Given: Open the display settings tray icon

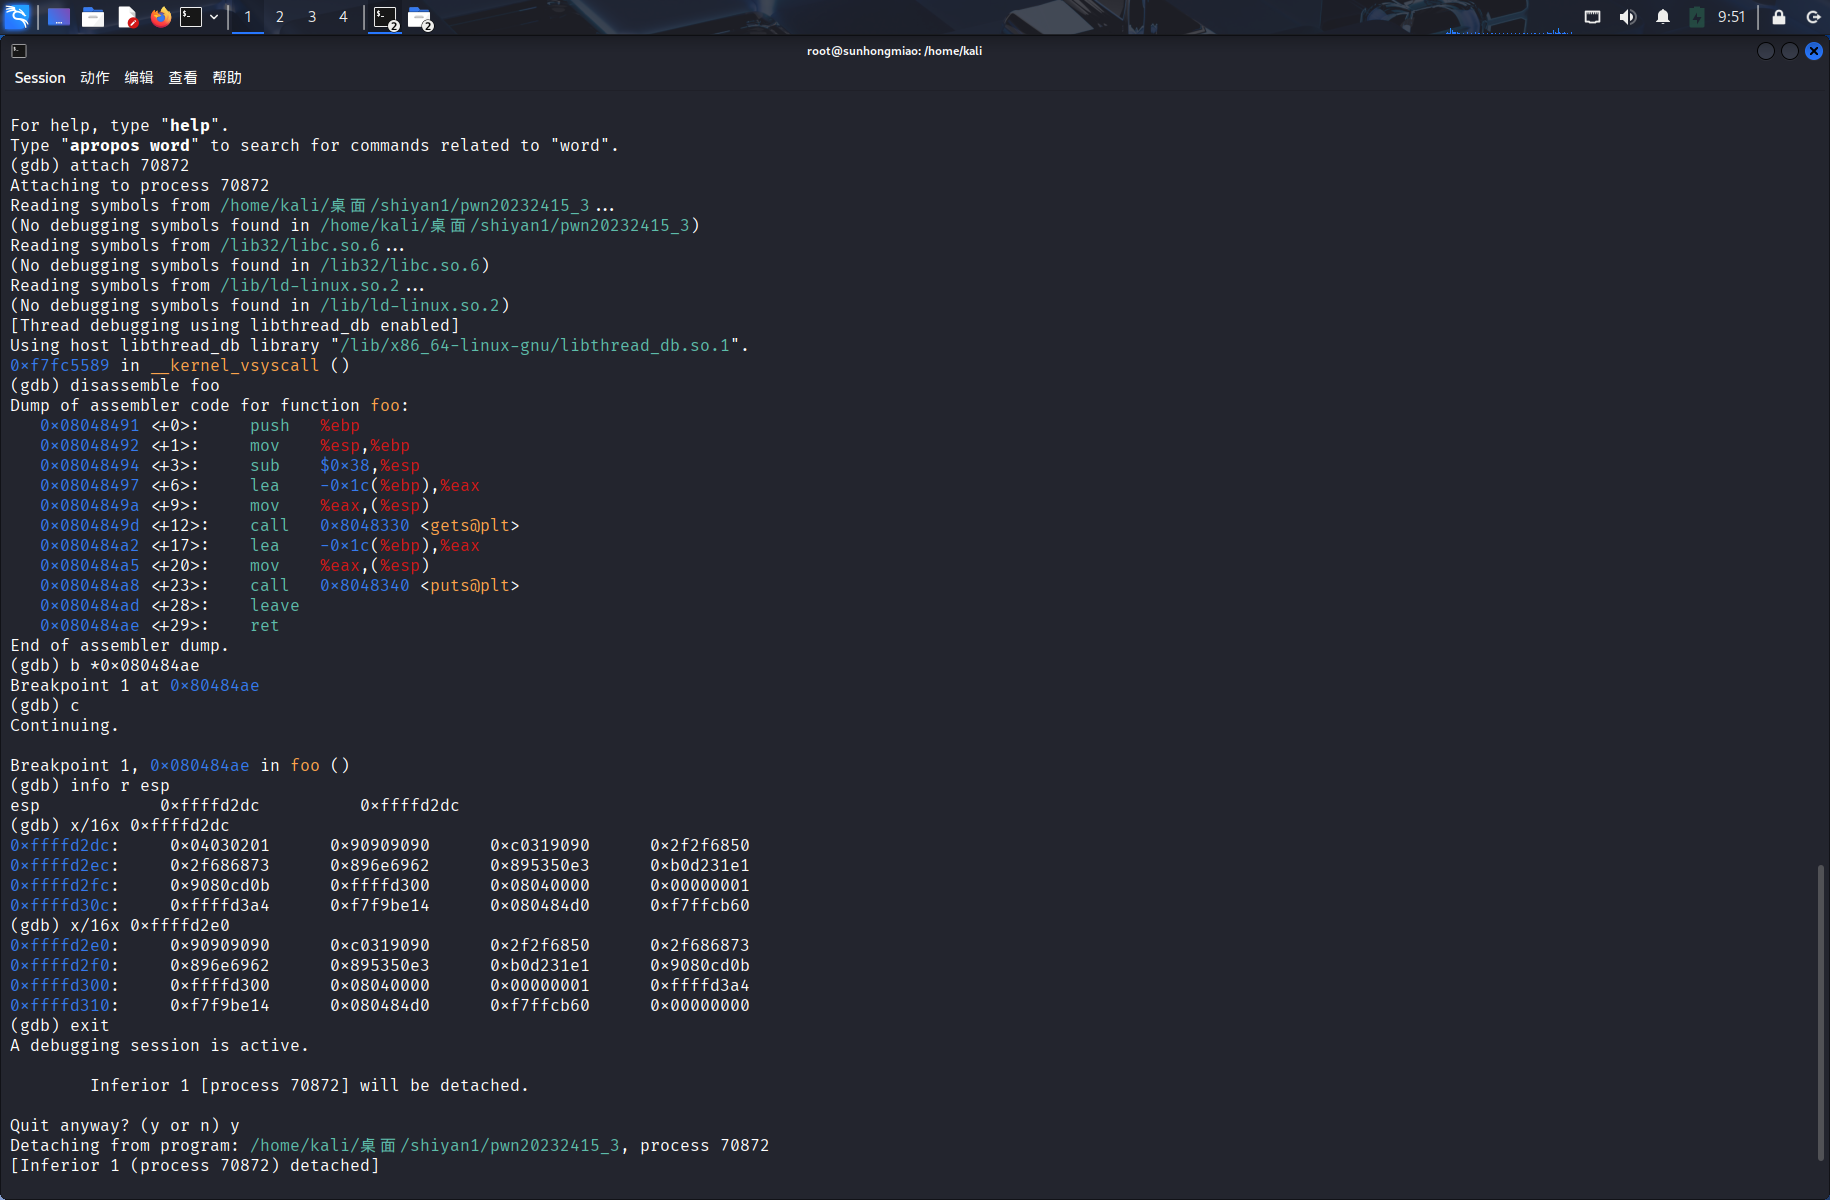Looking at the screenshot, I should pyautogui.click(x=1593, y=17).
